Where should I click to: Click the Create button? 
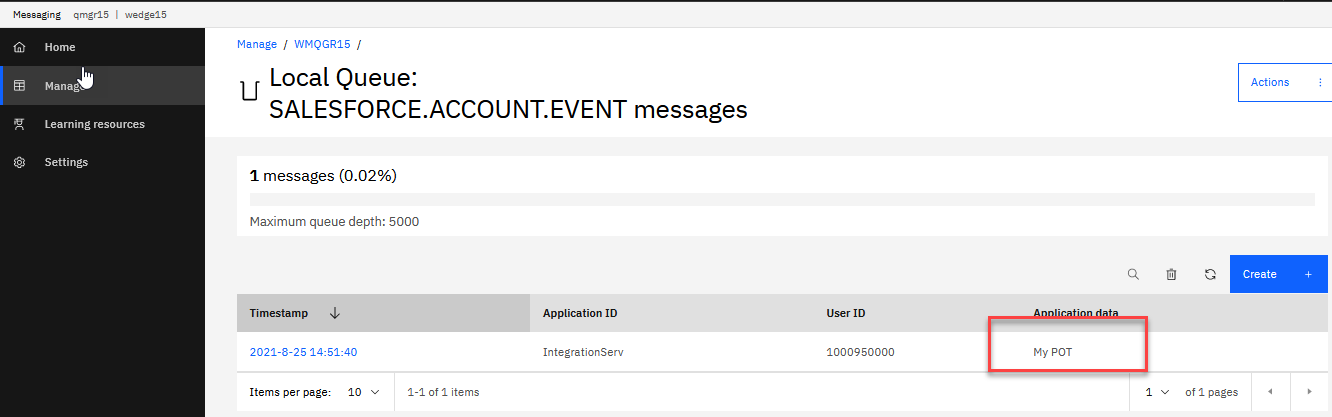(1279, 274)
